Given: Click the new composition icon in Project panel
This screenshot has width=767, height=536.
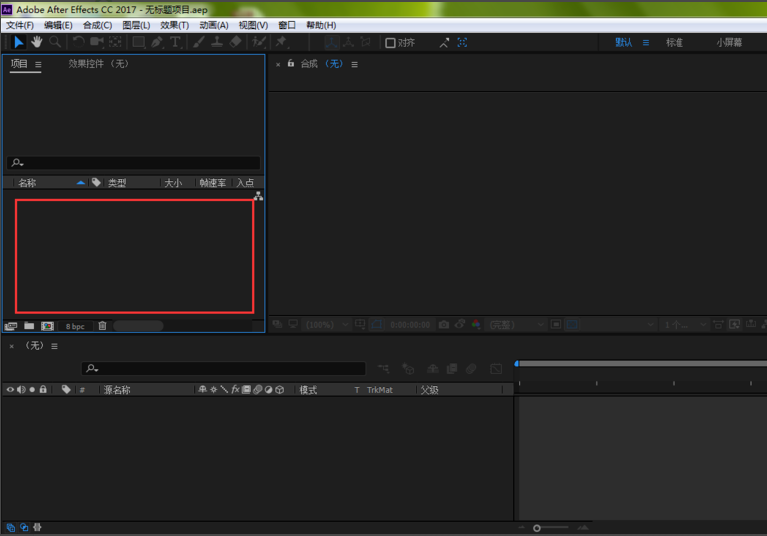Looking at the screenshot, I should [x=47, y=326].
